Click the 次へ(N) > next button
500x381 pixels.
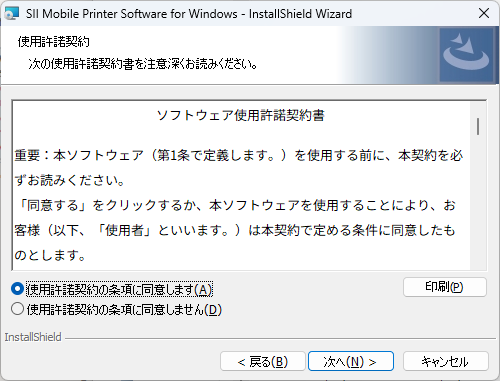click(x=351, y=361)
